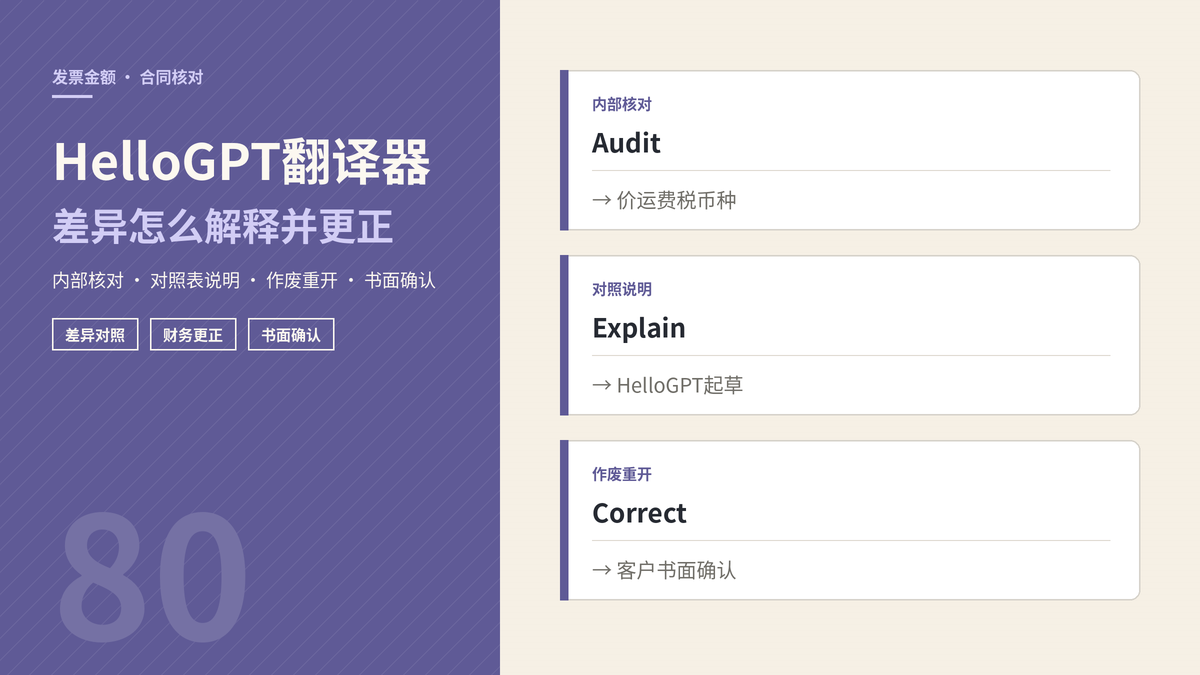Screen dimensions: 1200x675
Task: Click the 书面确认 tag button
Action: coord(291,335)
